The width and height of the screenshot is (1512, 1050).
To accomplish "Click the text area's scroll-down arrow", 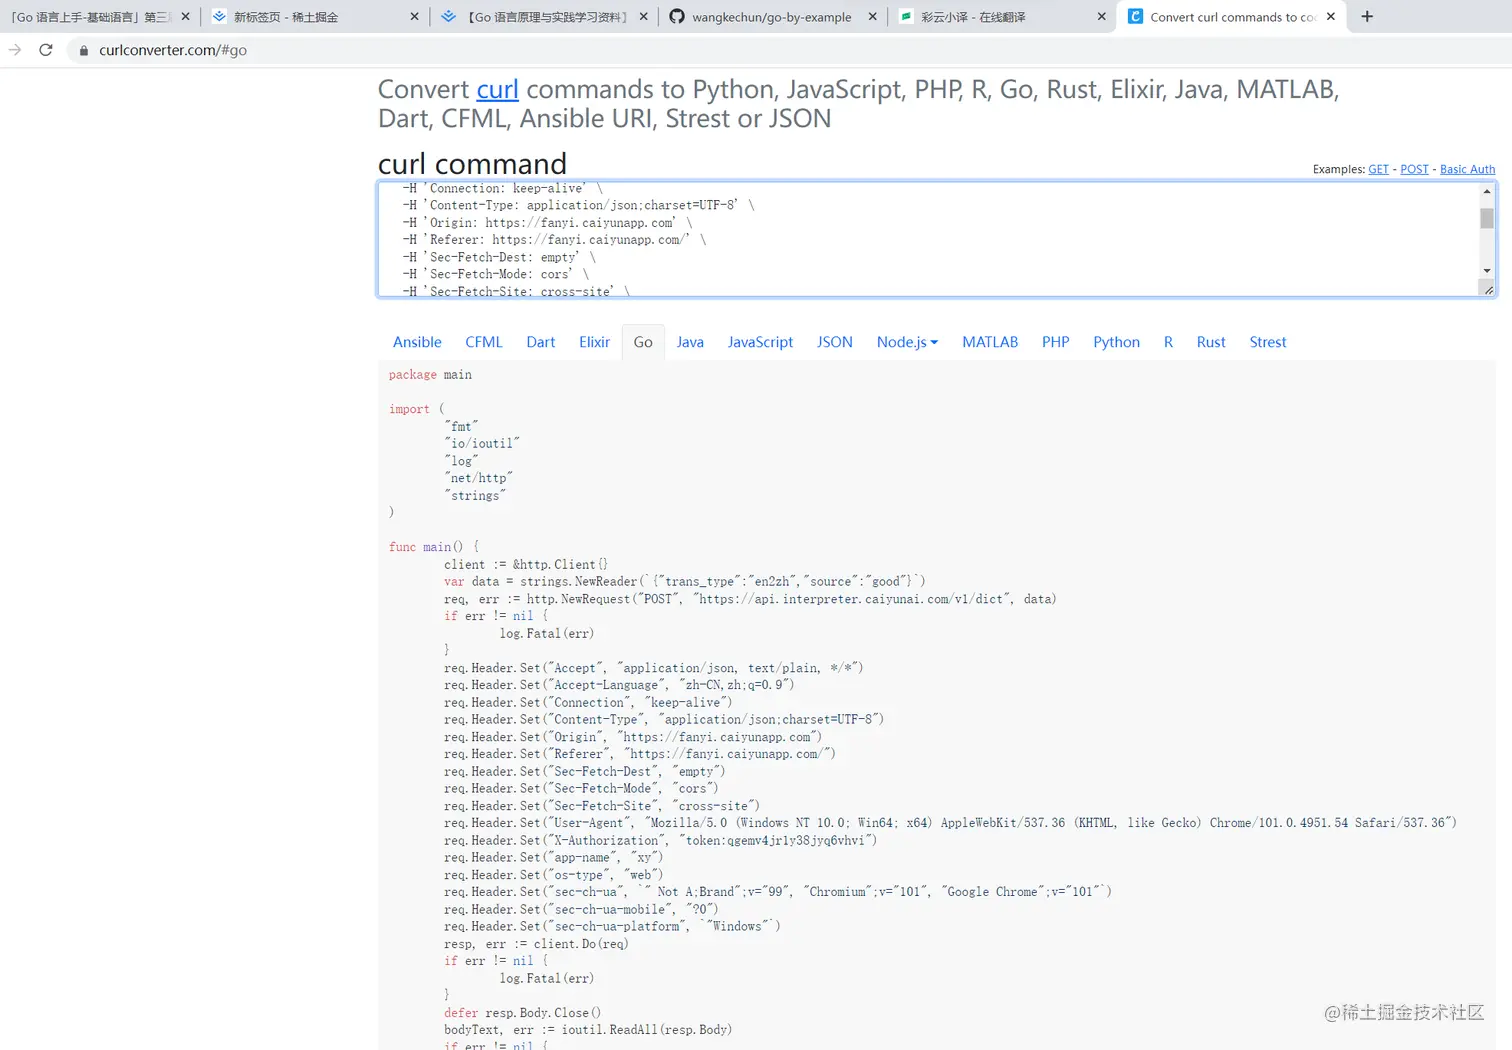I will (x=1487, y=270).
